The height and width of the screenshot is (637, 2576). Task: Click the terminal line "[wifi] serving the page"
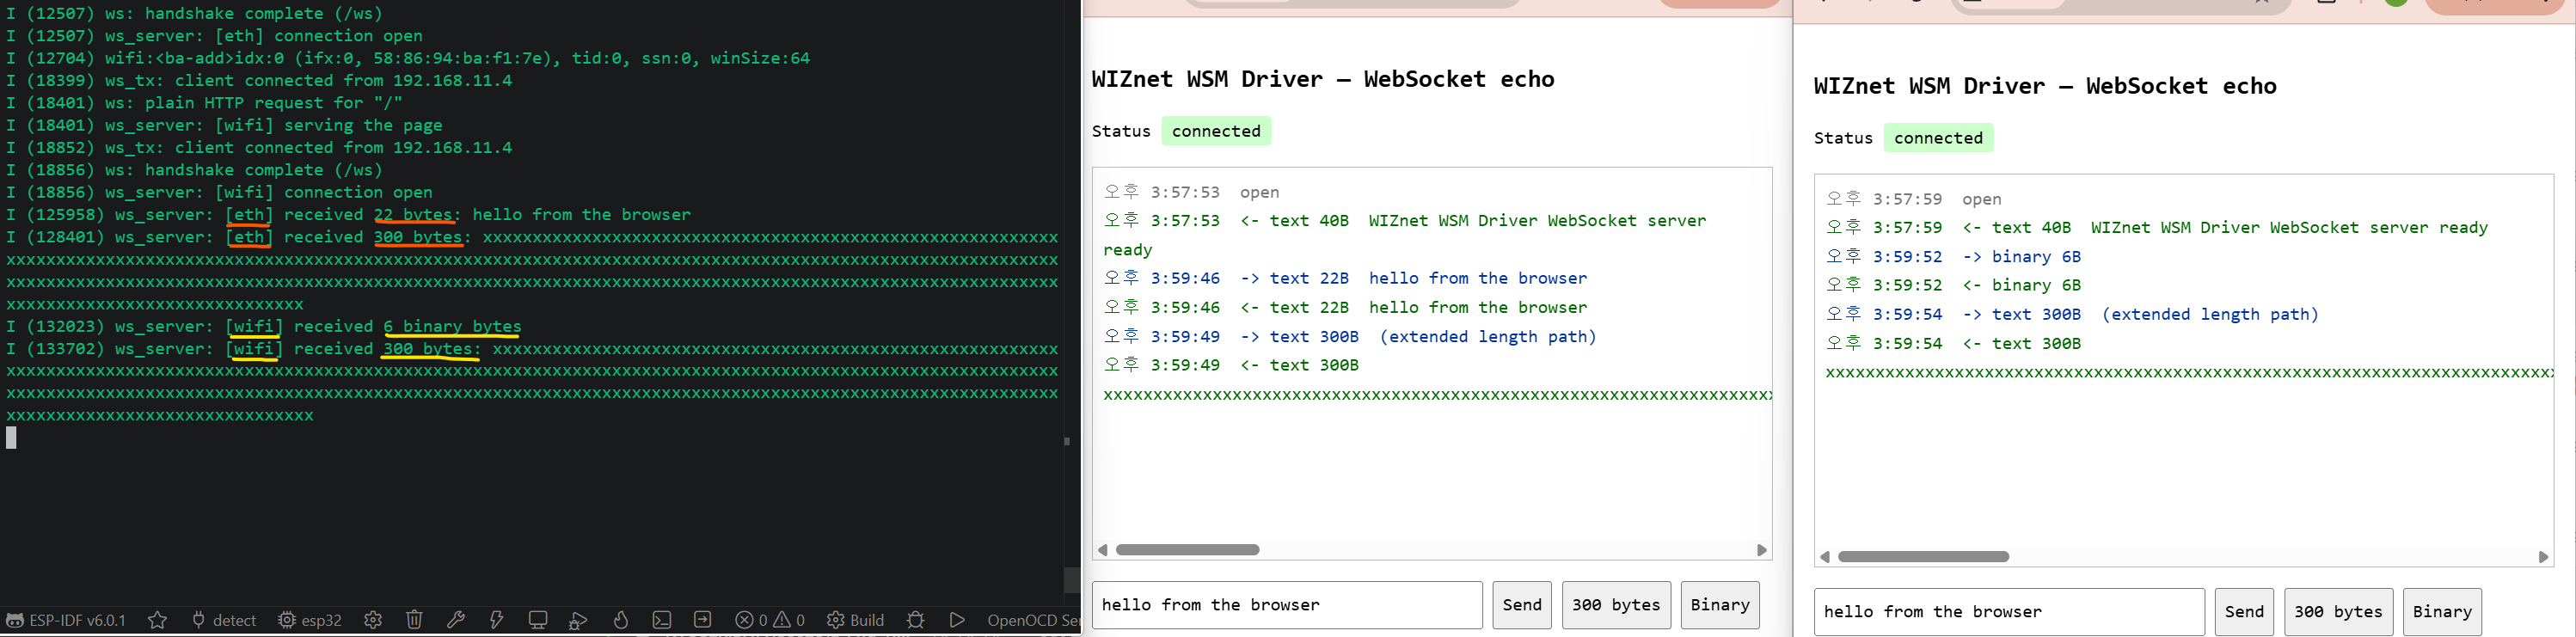point(224,126)
